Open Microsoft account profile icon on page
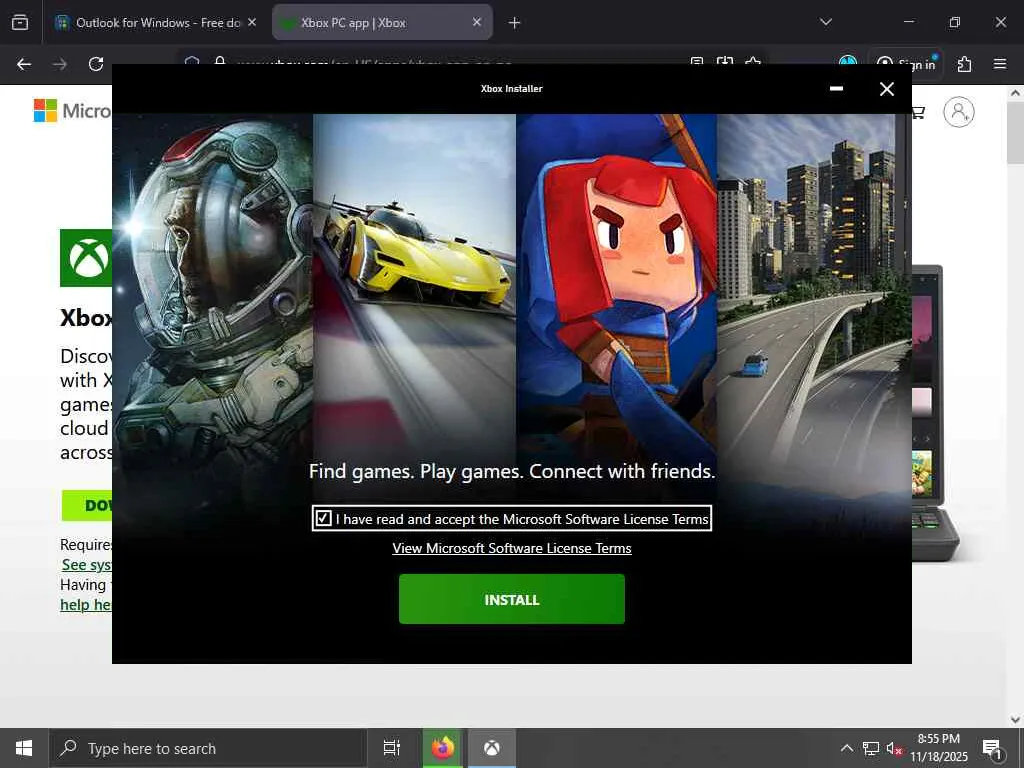1024x768 pixels. click(959, 112)
